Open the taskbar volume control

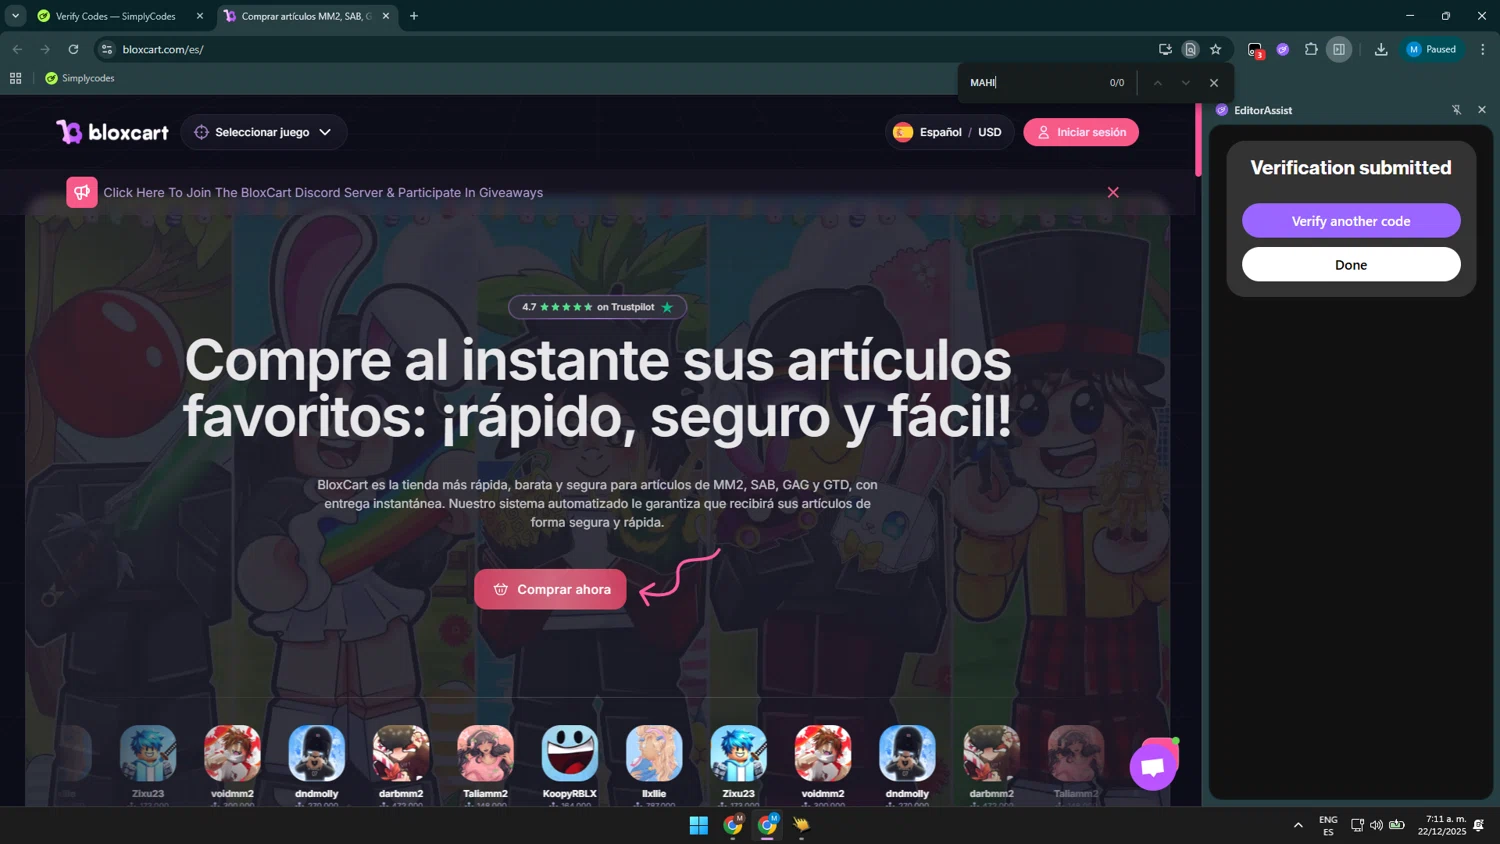pyautogui.click(x=1376, y=825)
